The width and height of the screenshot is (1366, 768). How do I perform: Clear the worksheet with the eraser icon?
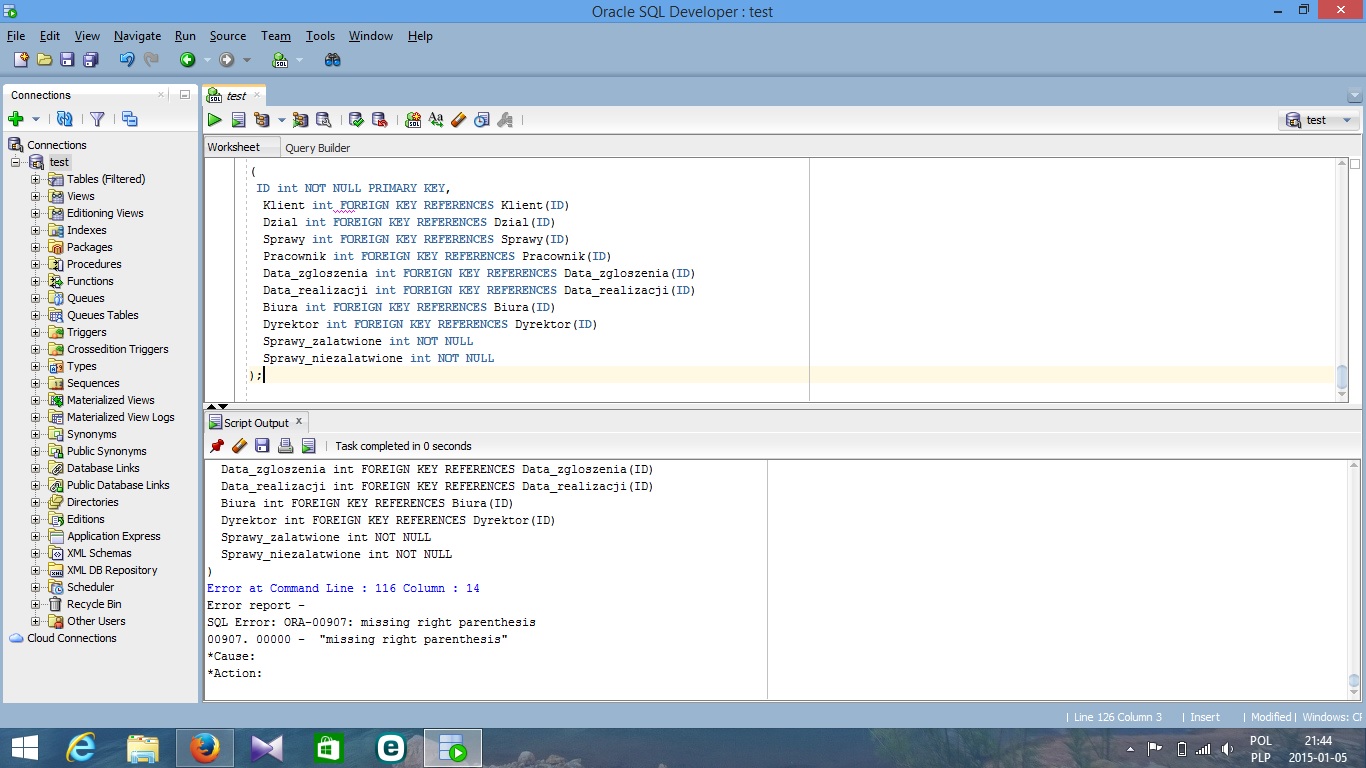pos(459,120)
